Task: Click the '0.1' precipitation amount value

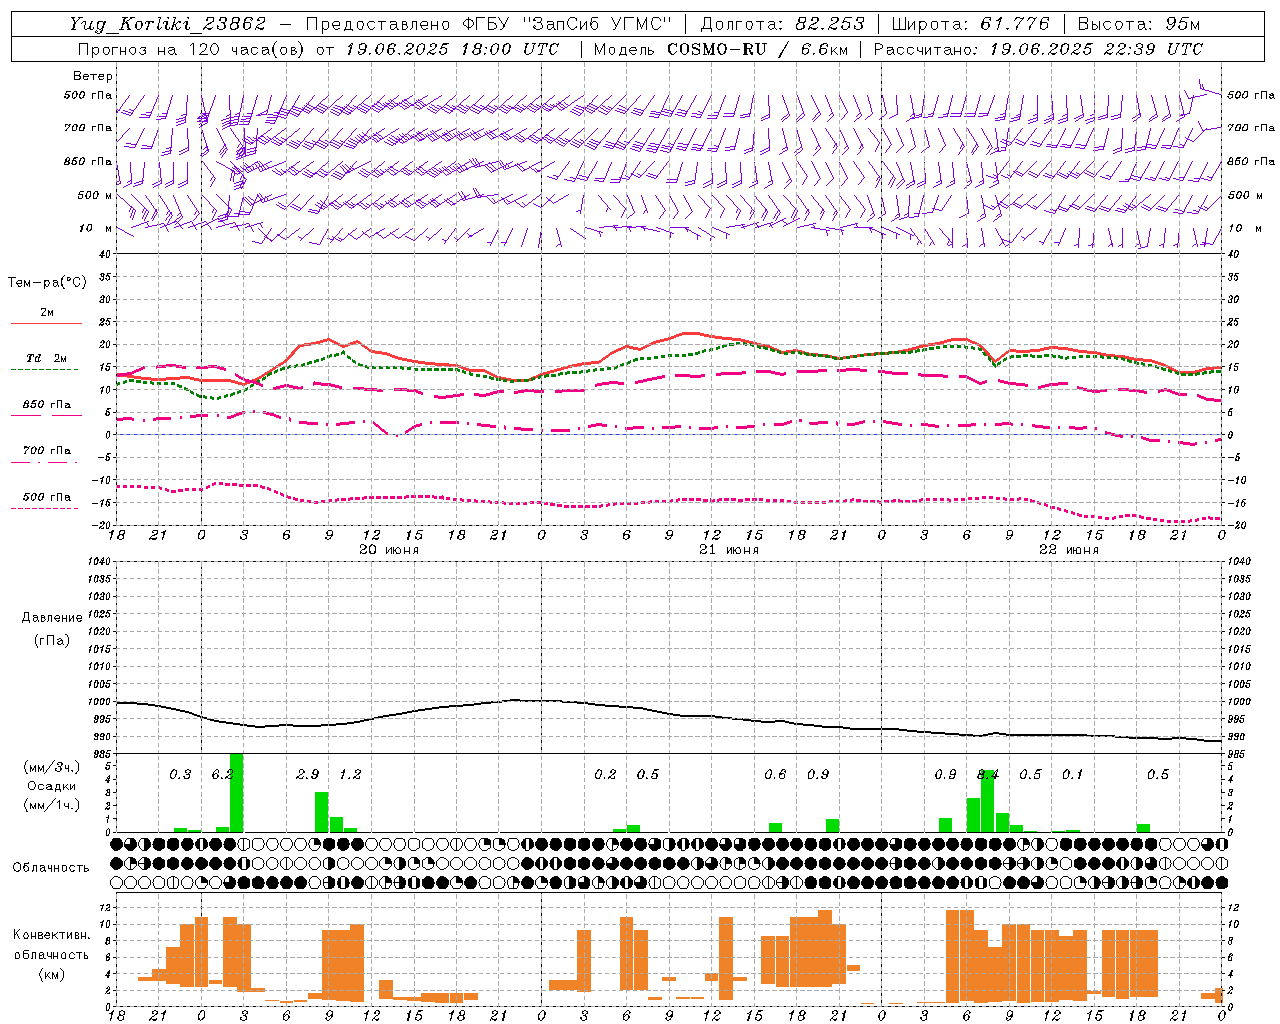Action: (x=1072, y=774)
